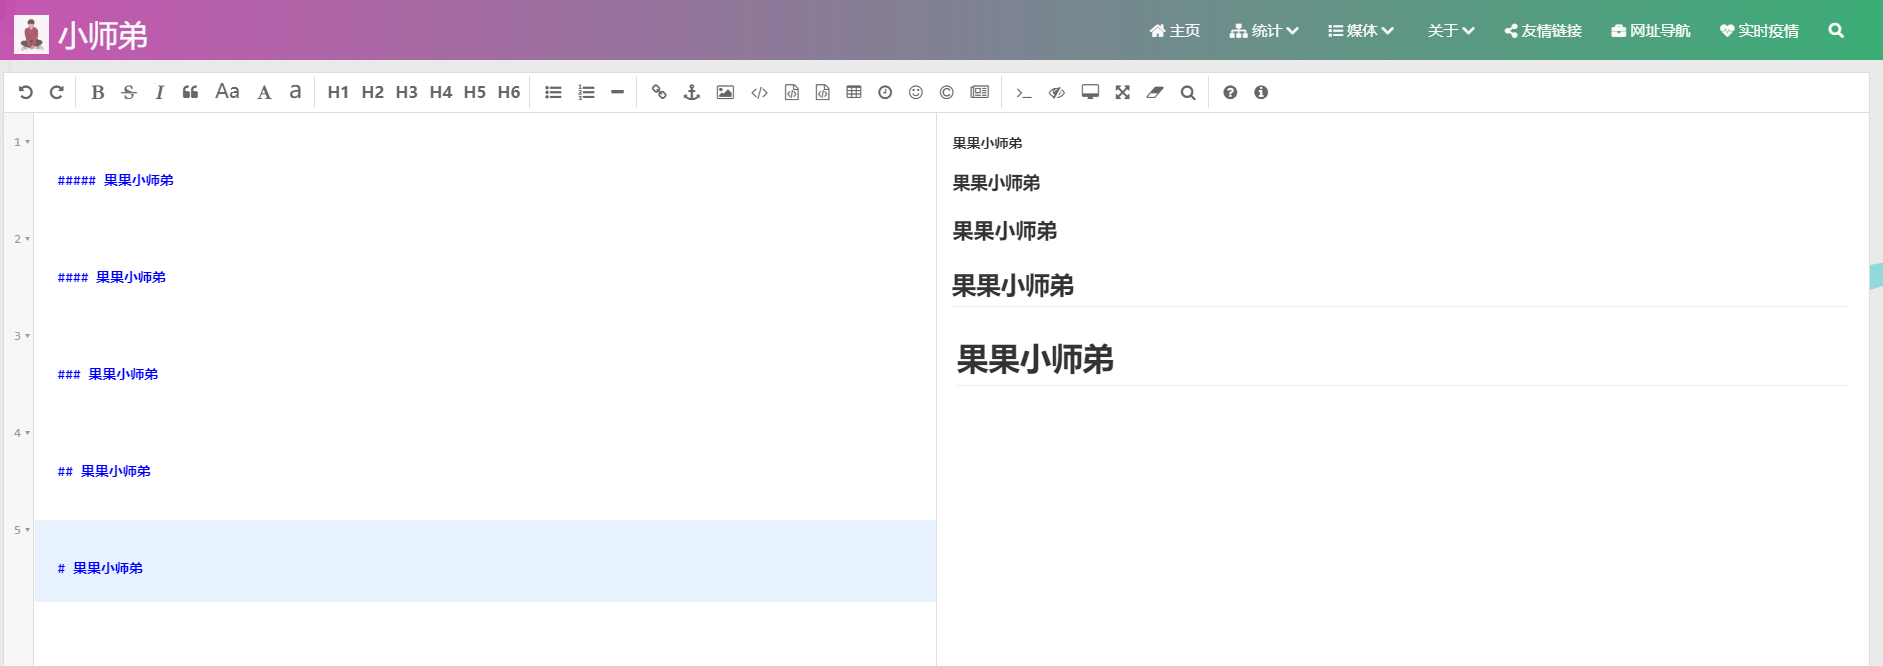The image size is (1883, 666).
Task: Open the emoji picker
Action: 915,92
